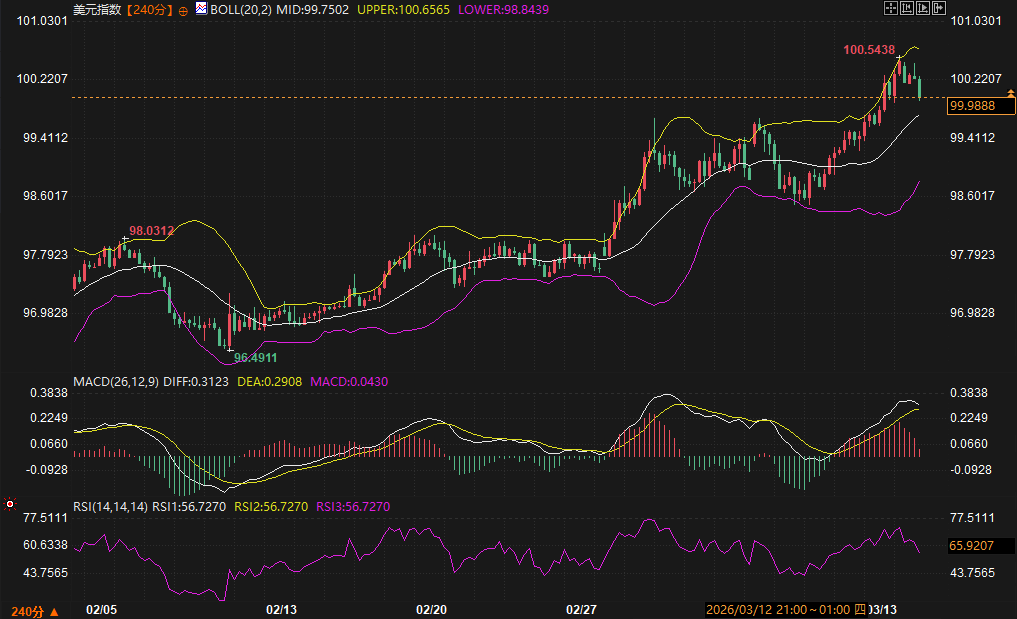
Task: Click the 美元指数 symbol name
Action: 98,9
